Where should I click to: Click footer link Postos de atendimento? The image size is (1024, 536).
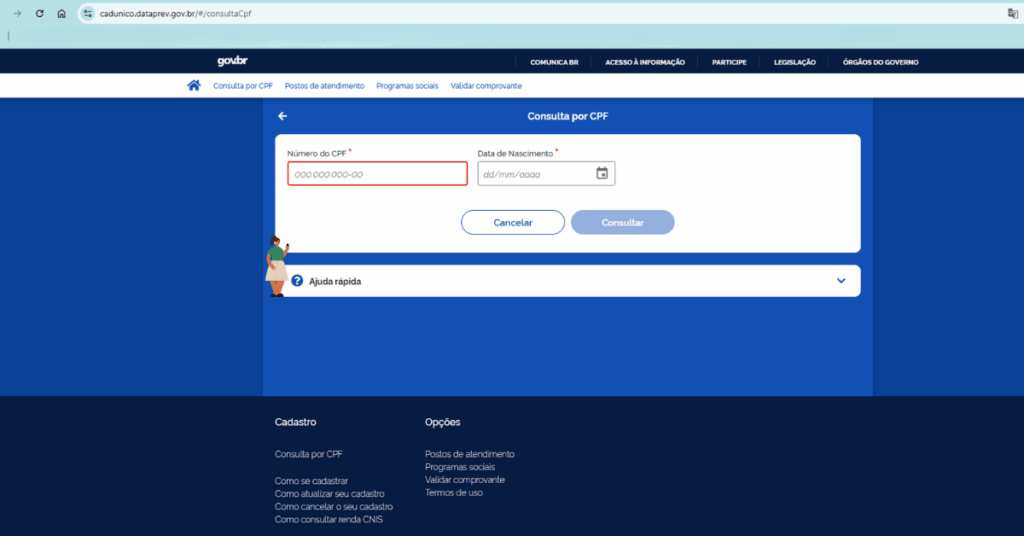[470, 454]
